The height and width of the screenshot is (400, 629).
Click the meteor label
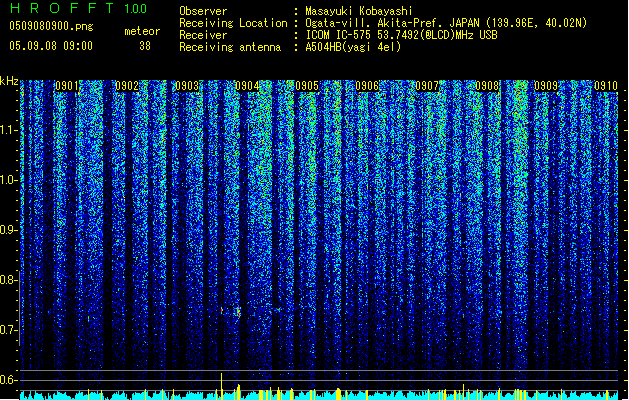142,31
